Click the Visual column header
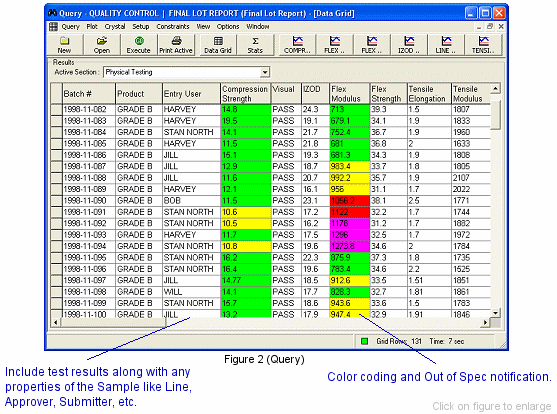The image size is (557, 414). 286,94
